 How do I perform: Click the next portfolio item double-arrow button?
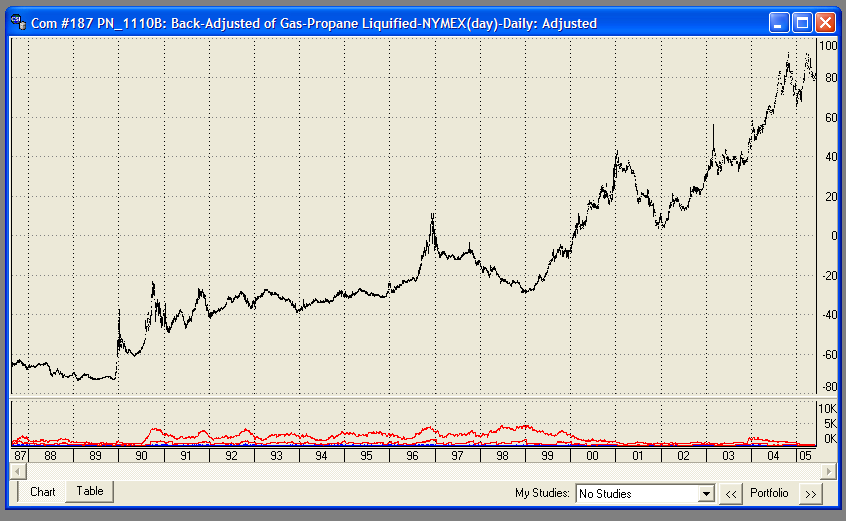click(x=811, y=493)
